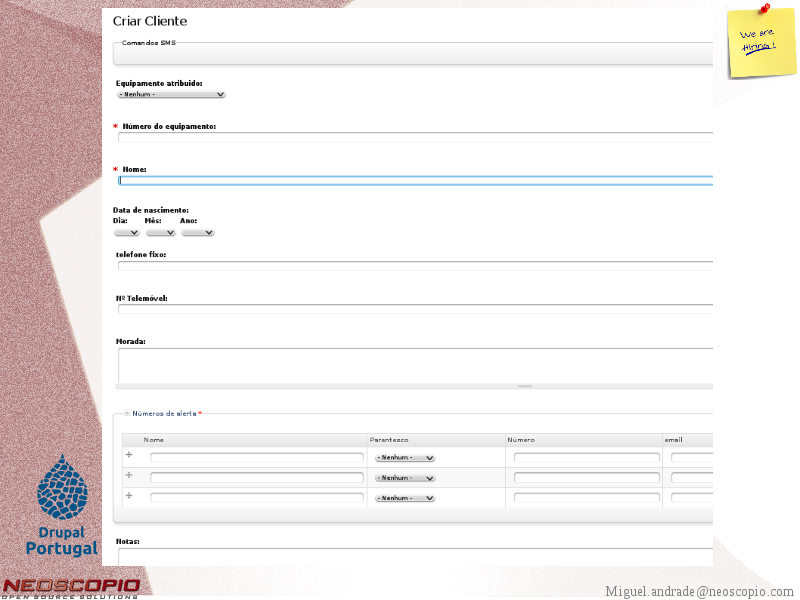Click second alert row Número field

click(x=587, y=478)
